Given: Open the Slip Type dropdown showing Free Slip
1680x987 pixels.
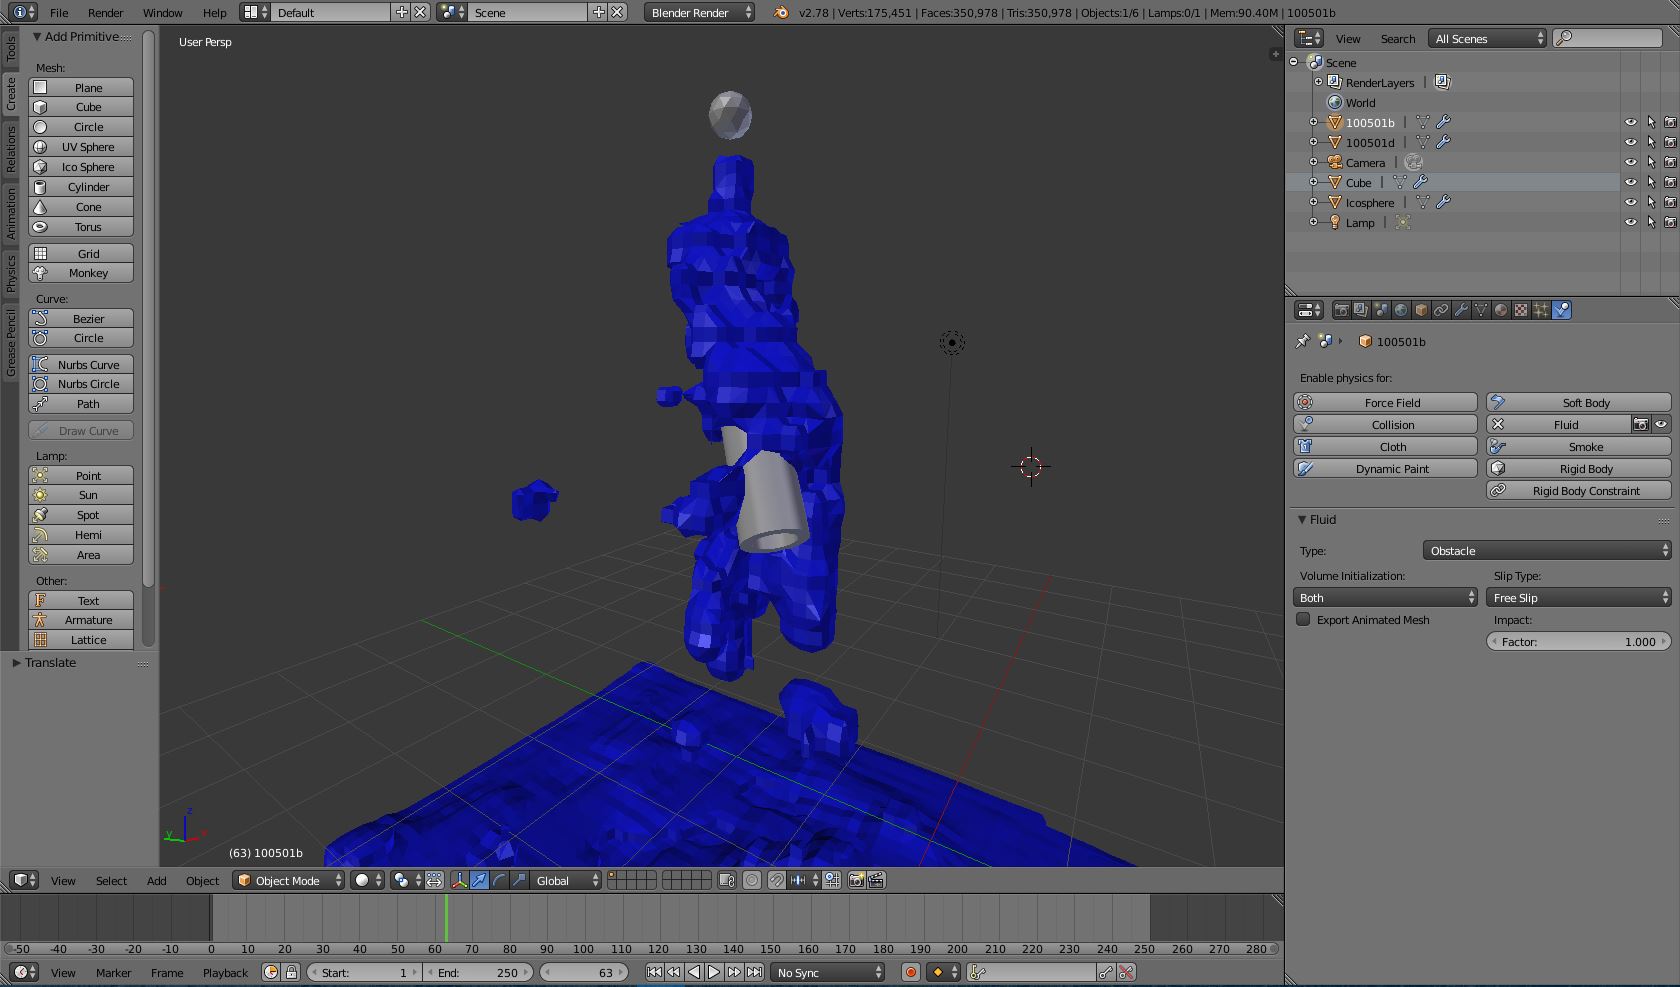Looking at the screenshot, I should point(1579,597).
